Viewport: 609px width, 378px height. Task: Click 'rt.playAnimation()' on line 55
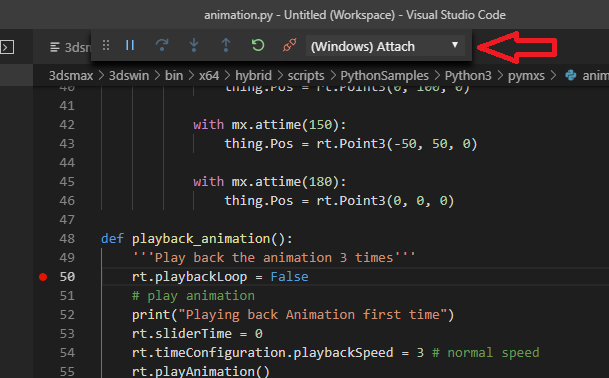tap(200, 371)
